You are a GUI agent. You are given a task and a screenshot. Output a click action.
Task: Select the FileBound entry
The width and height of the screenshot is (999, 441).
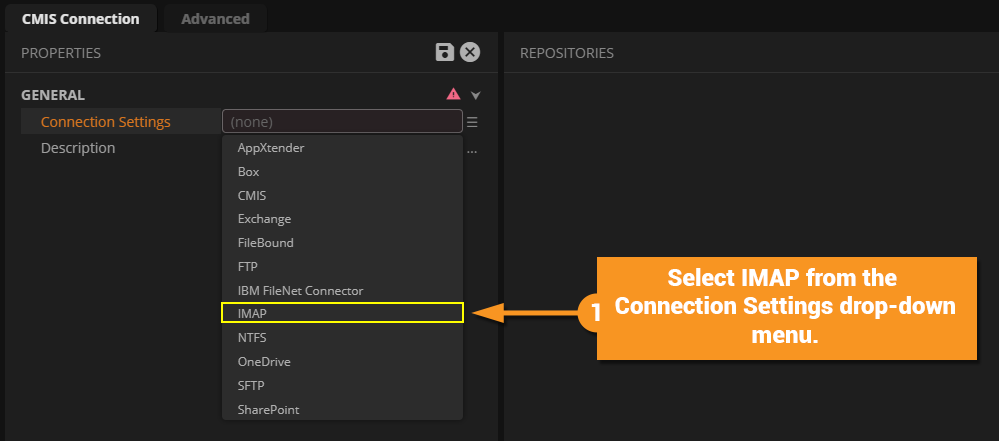[x=265, y=242]
